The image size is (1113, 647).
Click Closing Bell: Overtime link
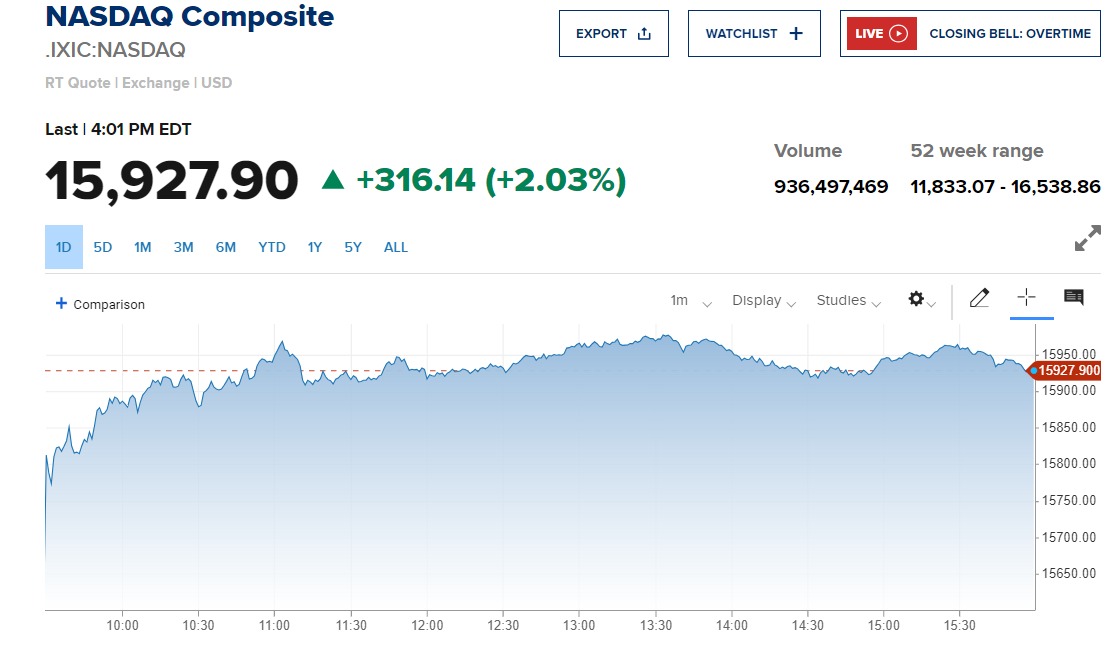point(1010,34)
